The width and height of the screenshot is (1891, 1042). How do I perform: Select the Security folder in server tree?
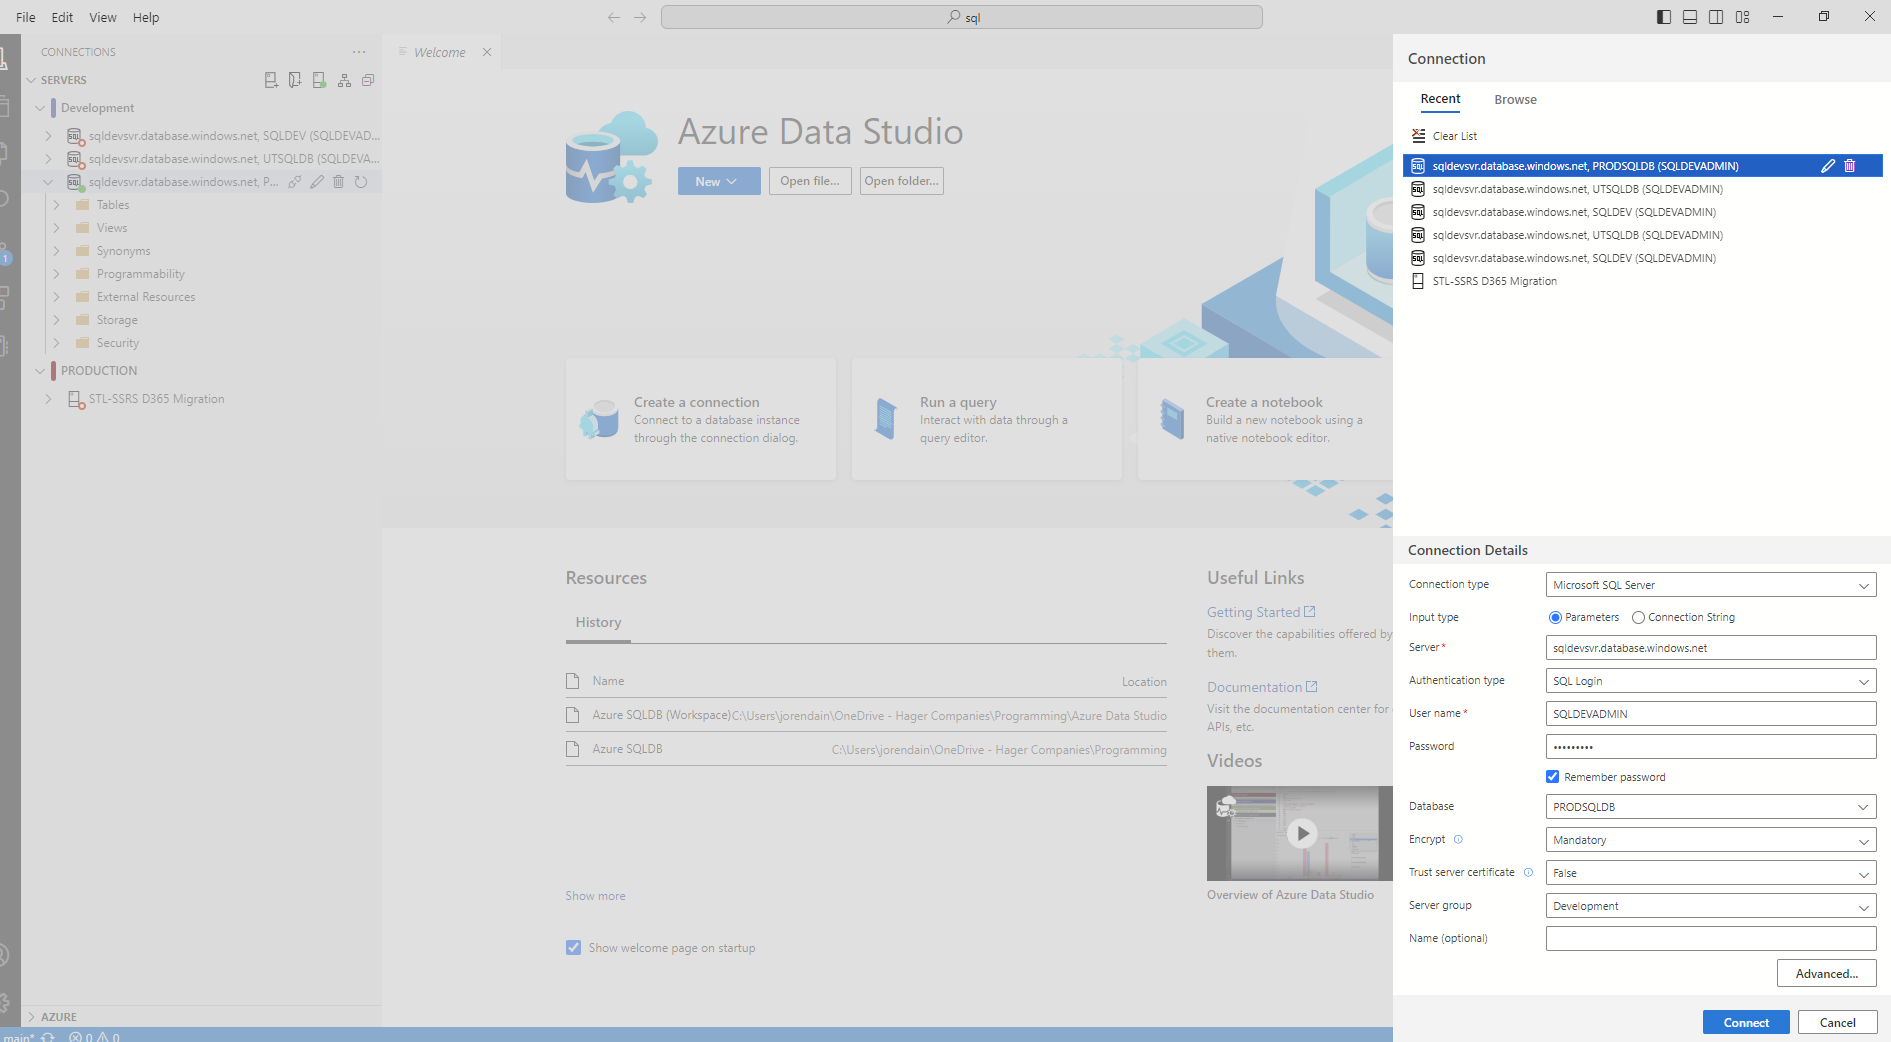(x=117, y=343)
